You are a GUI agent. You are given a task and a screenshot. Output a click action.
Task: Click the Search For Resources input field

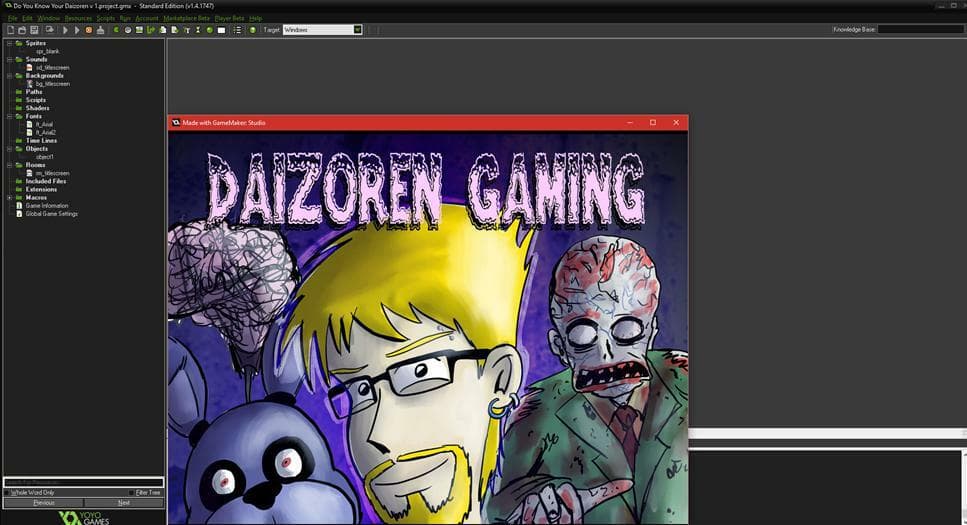point(83,482)
